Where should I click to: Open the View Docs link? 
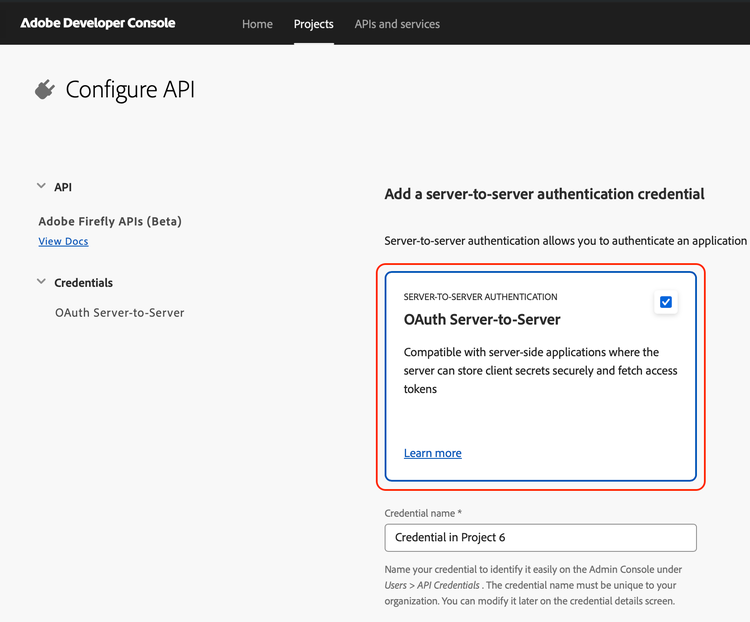click(x=64, y=241)
